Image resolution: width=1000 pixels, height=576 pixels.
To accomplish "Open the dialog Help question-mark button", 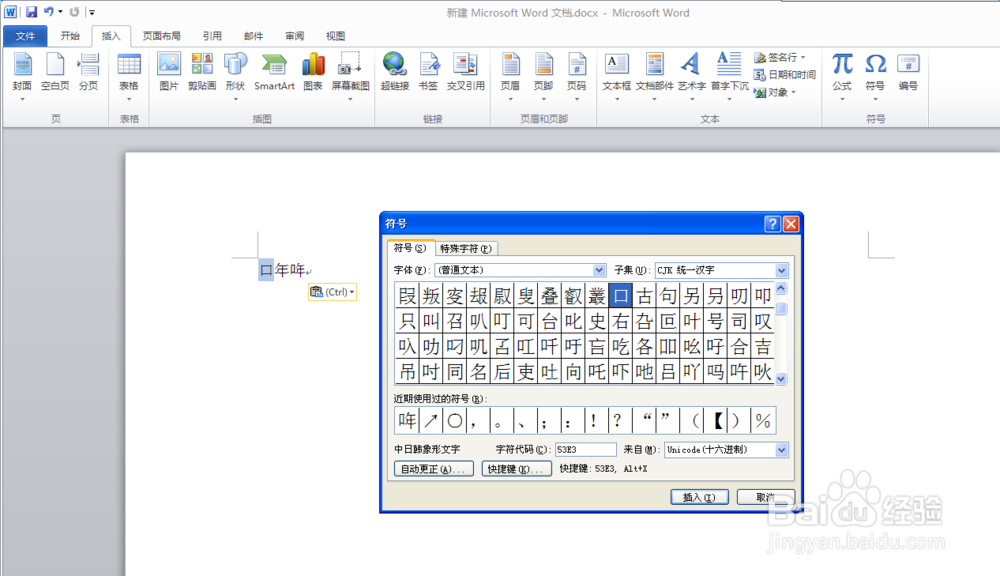I will tap(772, 224).
